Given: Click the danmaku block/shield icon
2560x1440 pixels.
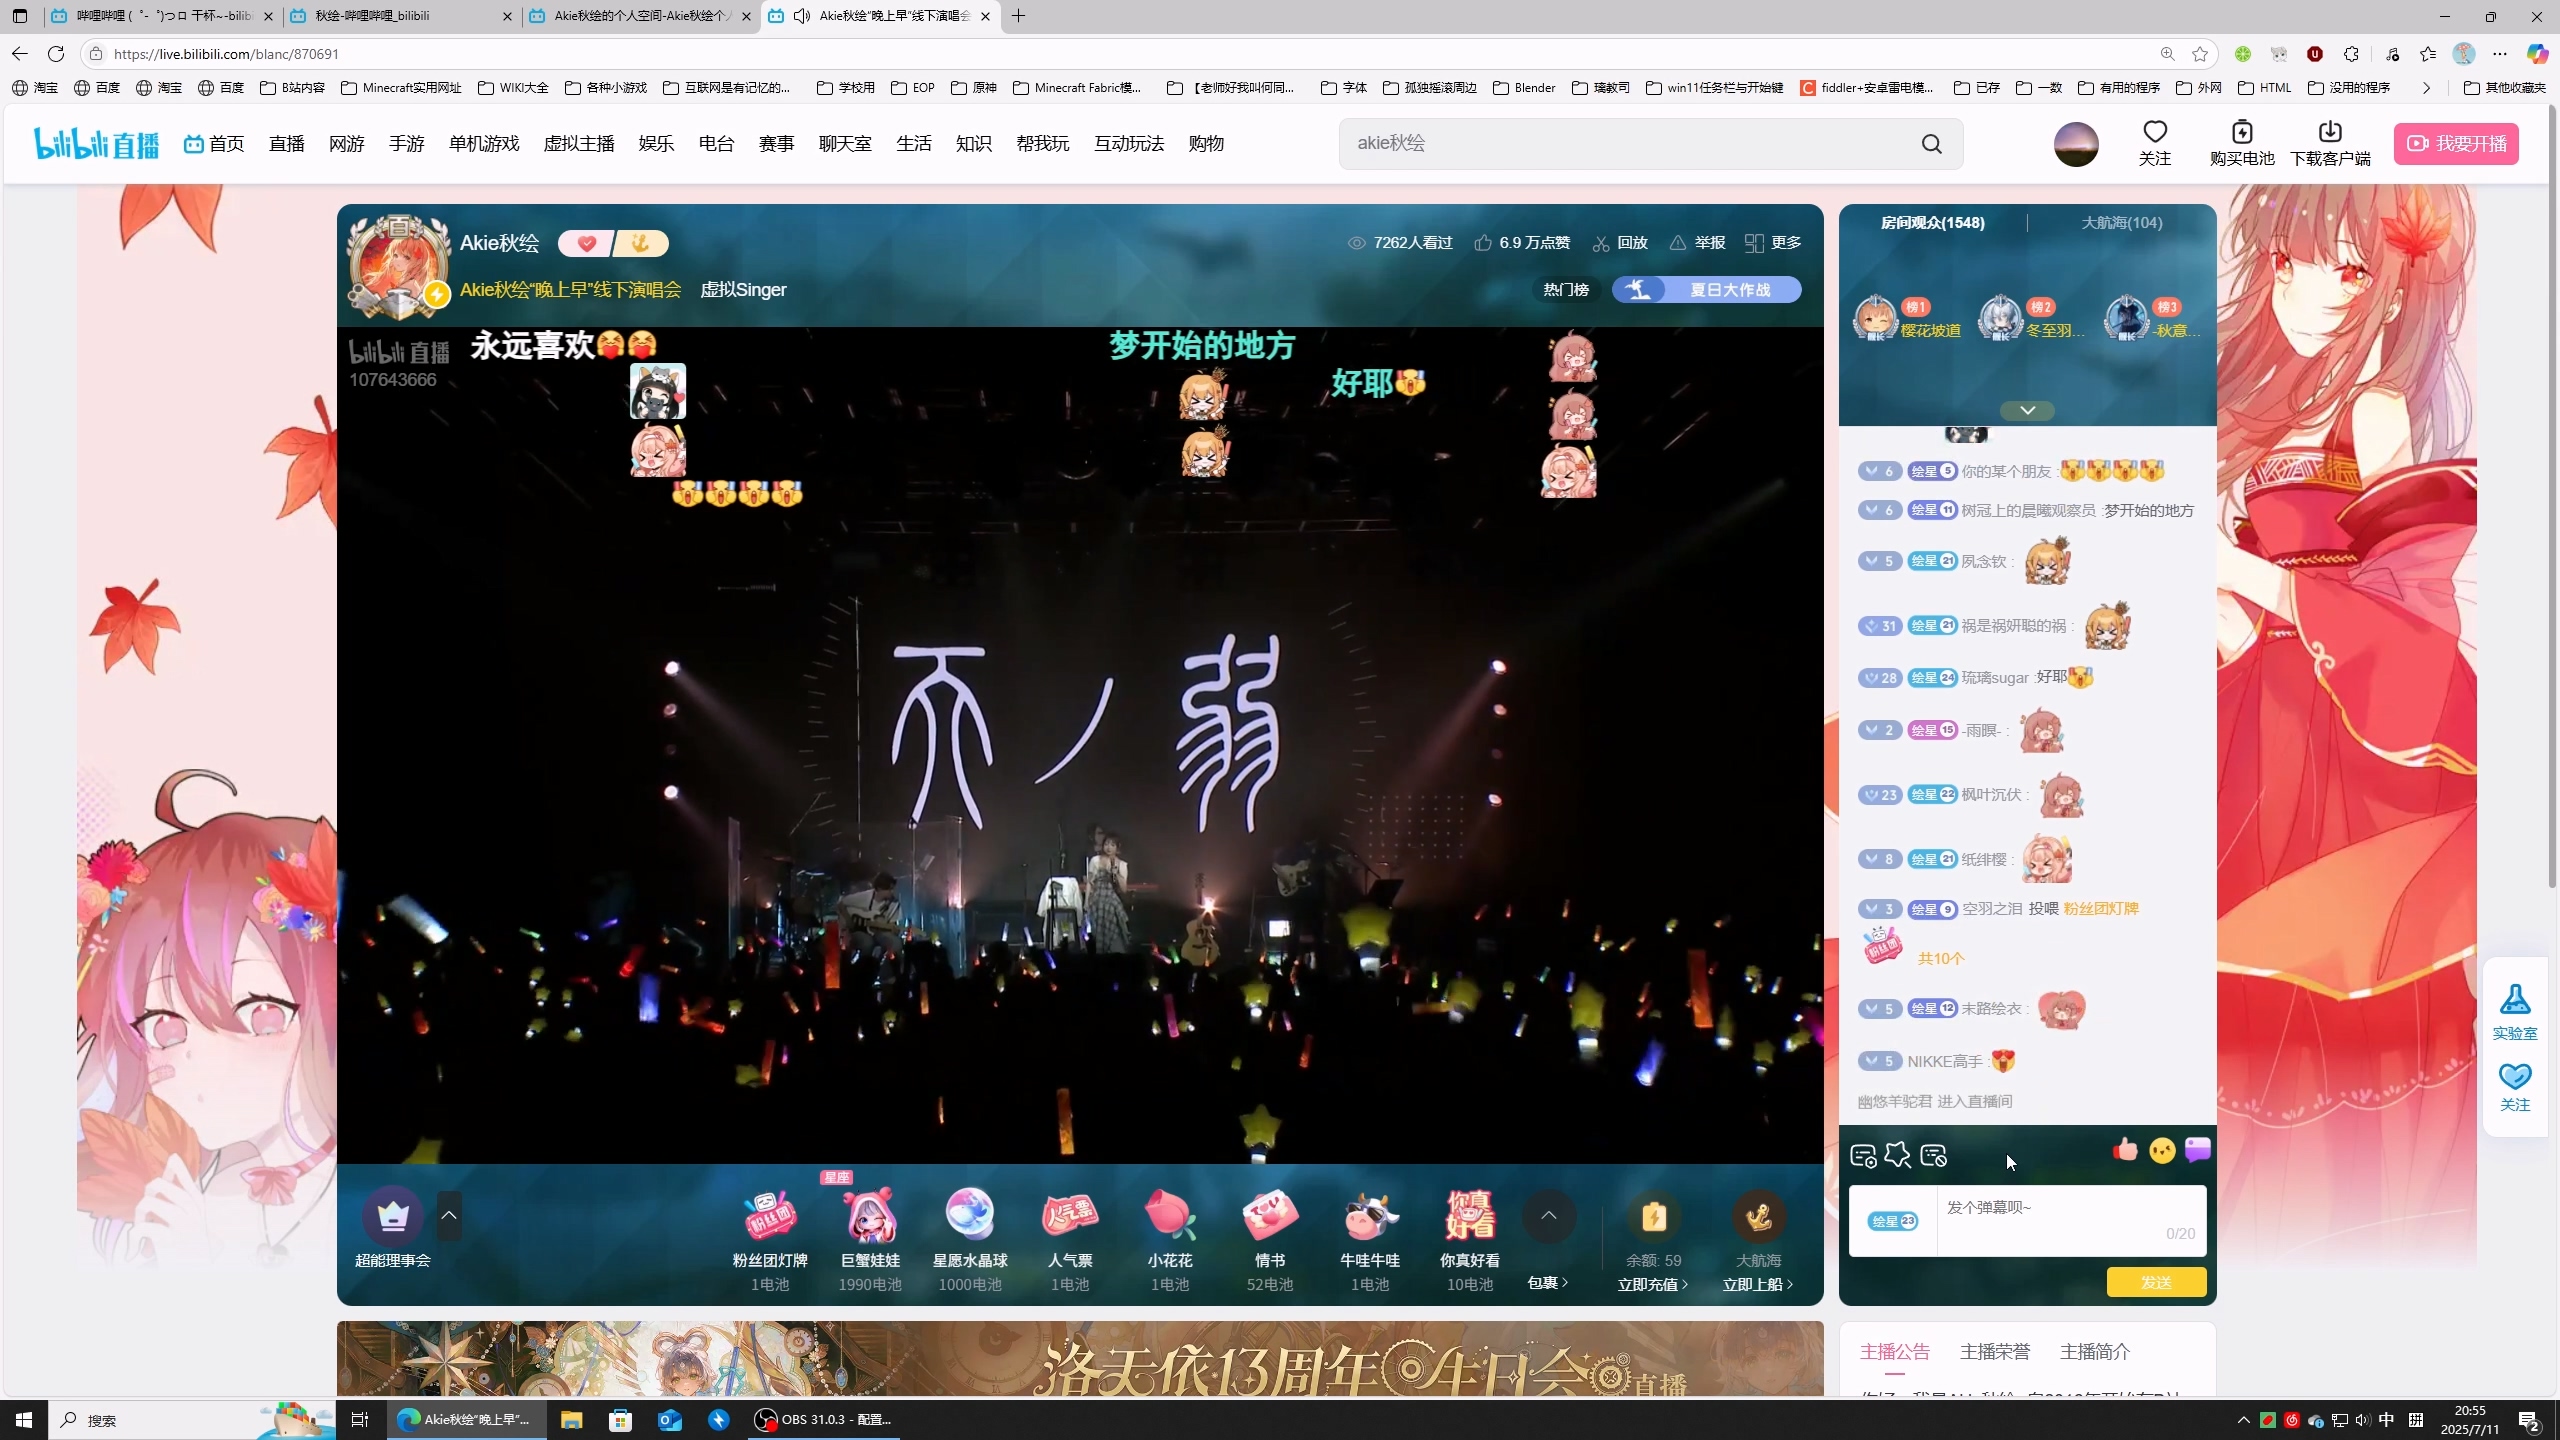Looking at the screenshot, I should (1934, 1156).
